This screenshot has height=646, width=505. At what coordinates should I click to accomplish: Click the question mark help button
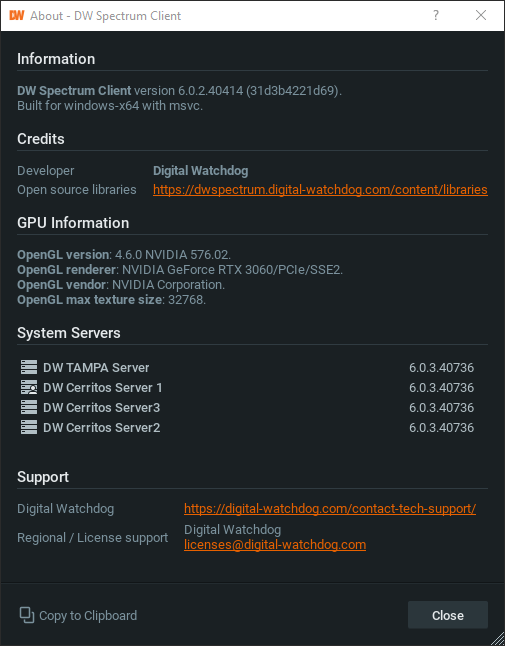tap(435, 16)
